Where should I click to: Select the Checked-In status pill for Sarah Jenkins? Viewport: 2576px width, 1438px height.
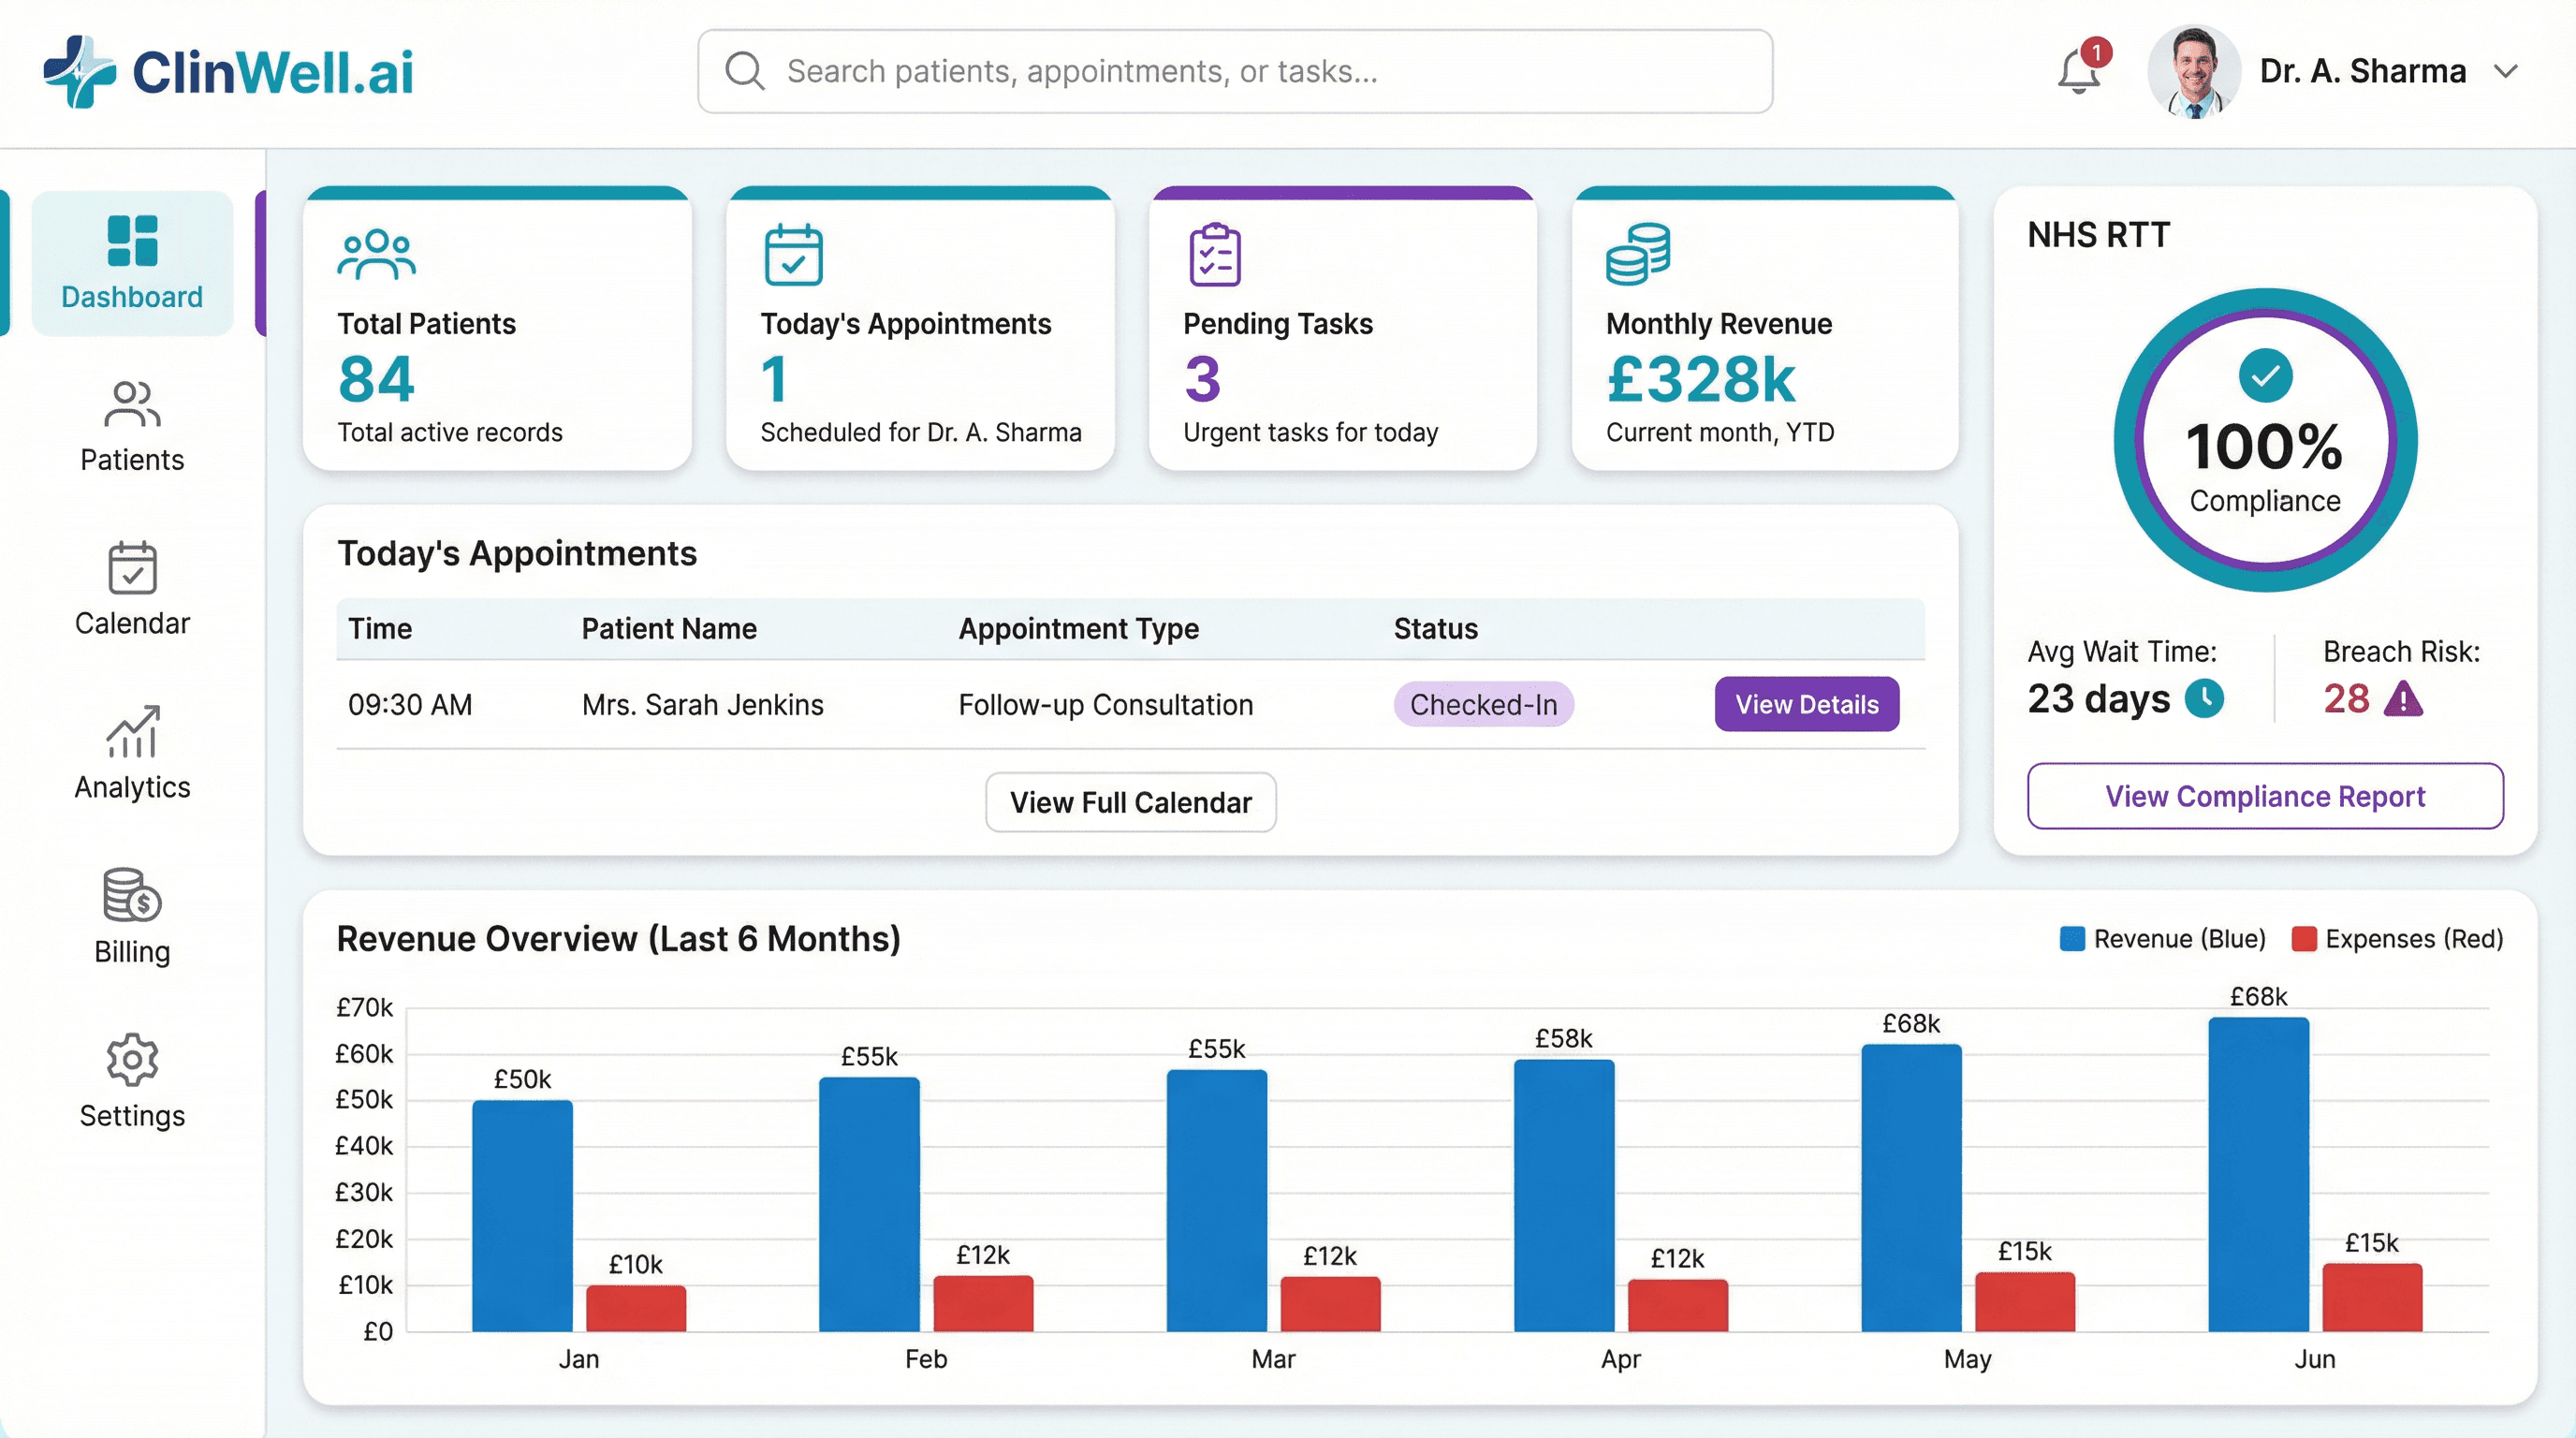[x=1483, y=704]
